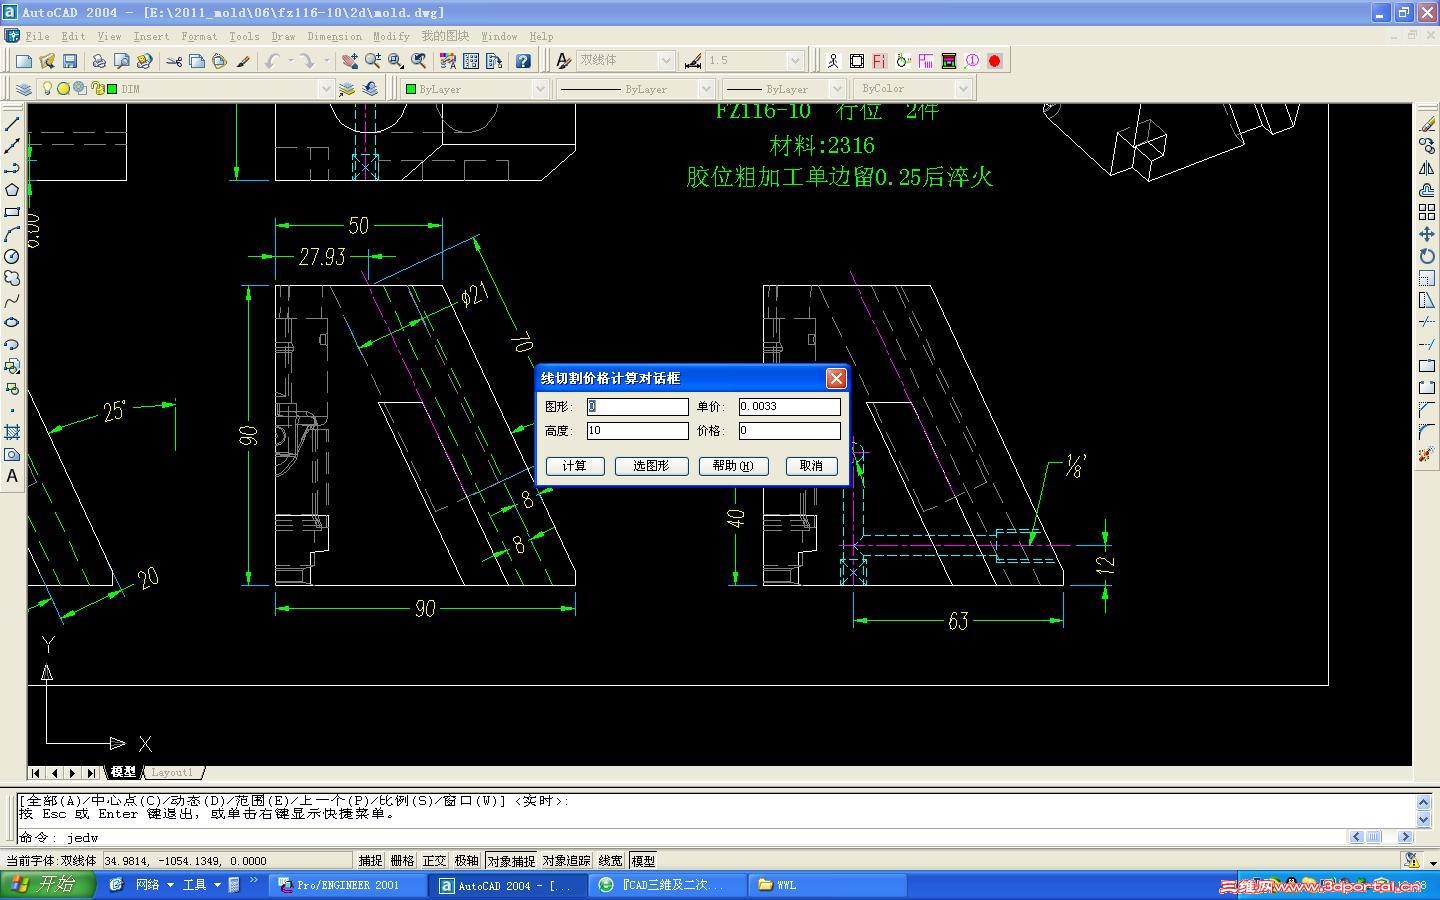Select the Multiline Text 'A' tool
The width and height of the screenshot is (1440, 900).
12,476
